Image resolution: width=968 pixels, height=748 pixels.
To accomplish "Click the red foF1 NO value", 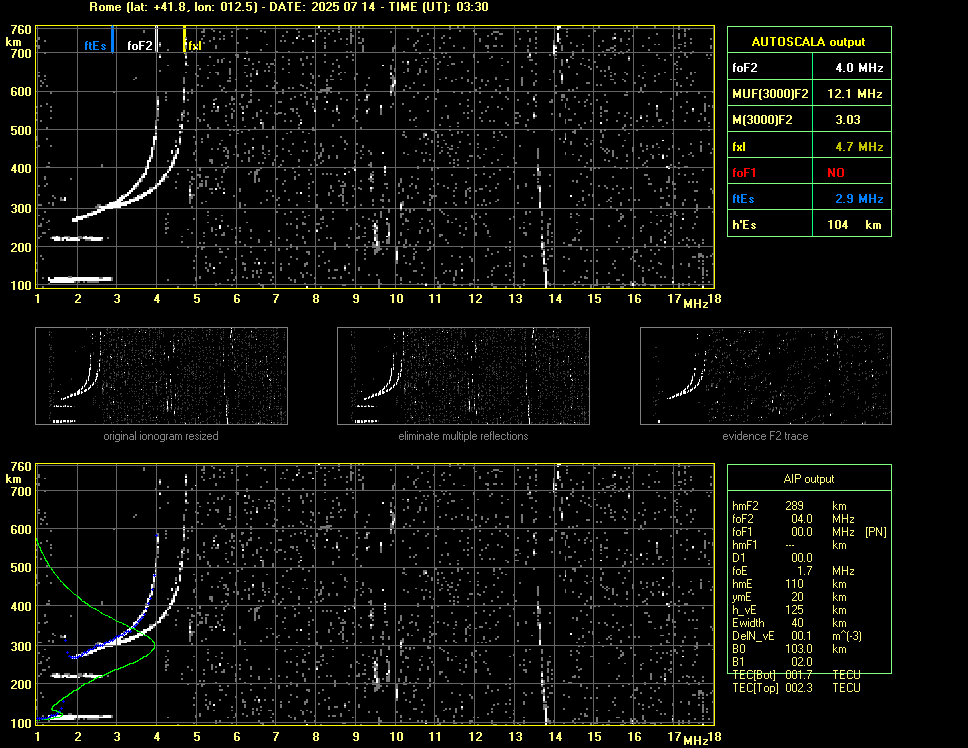I will click(x=836, y=173).
